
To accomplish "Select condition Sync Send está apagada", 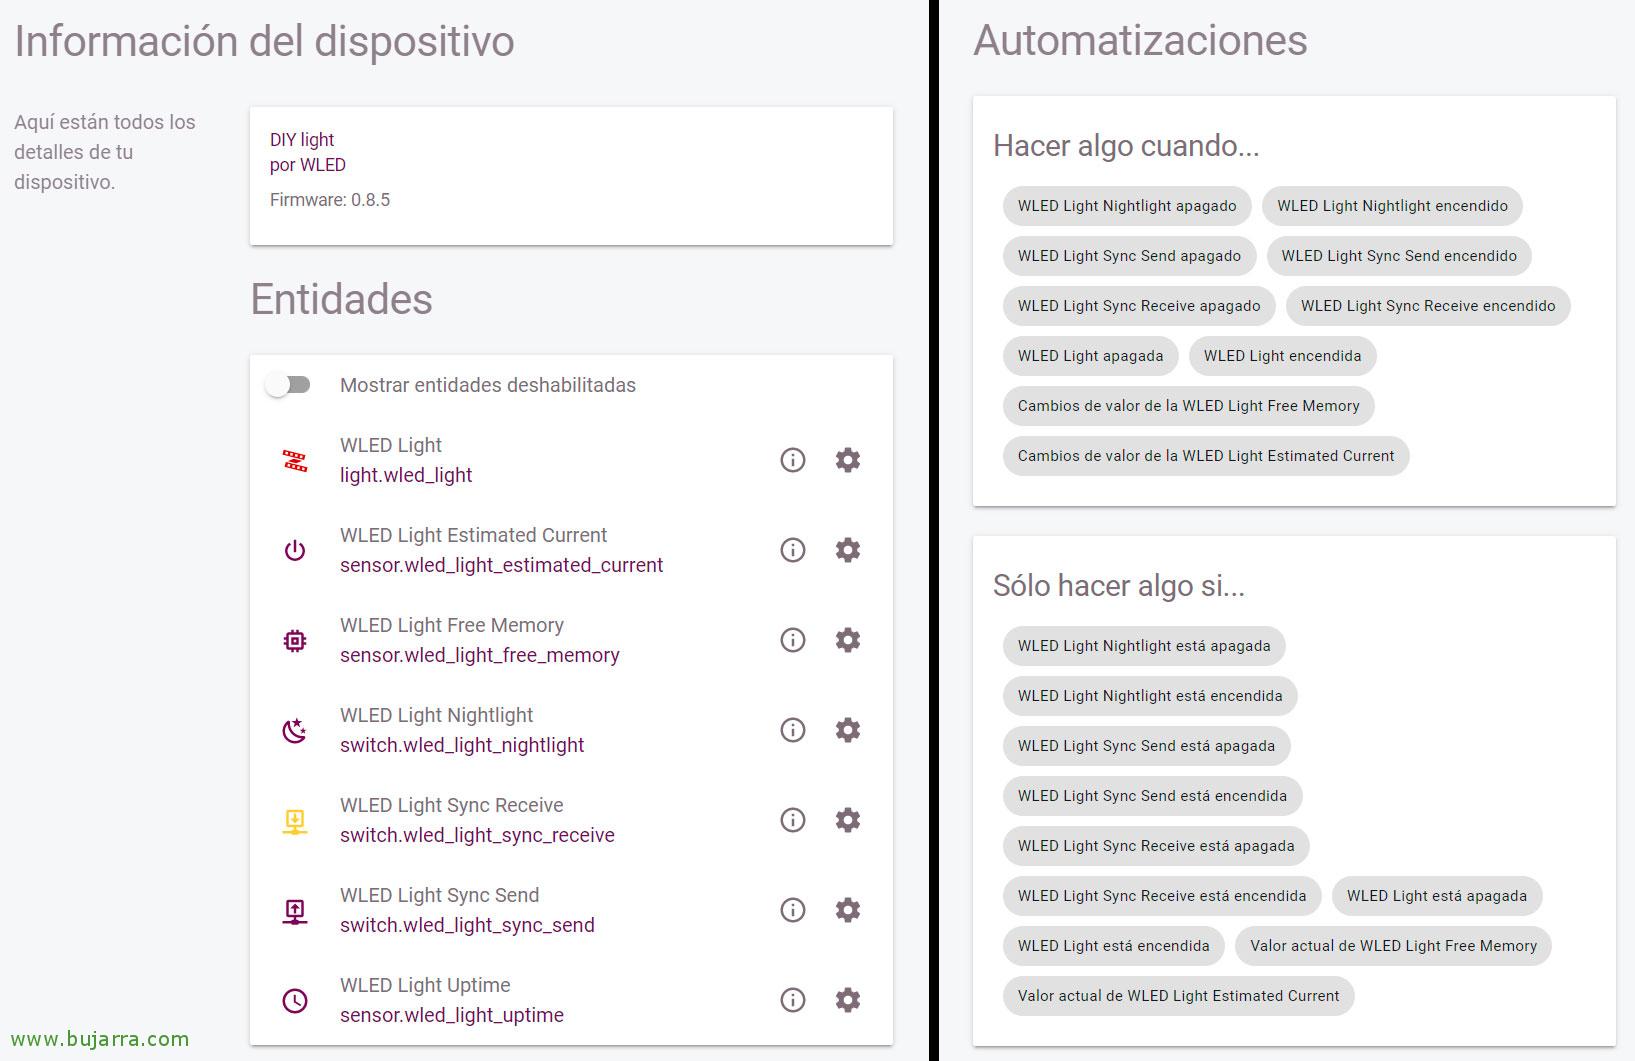I will (1146, 746).
